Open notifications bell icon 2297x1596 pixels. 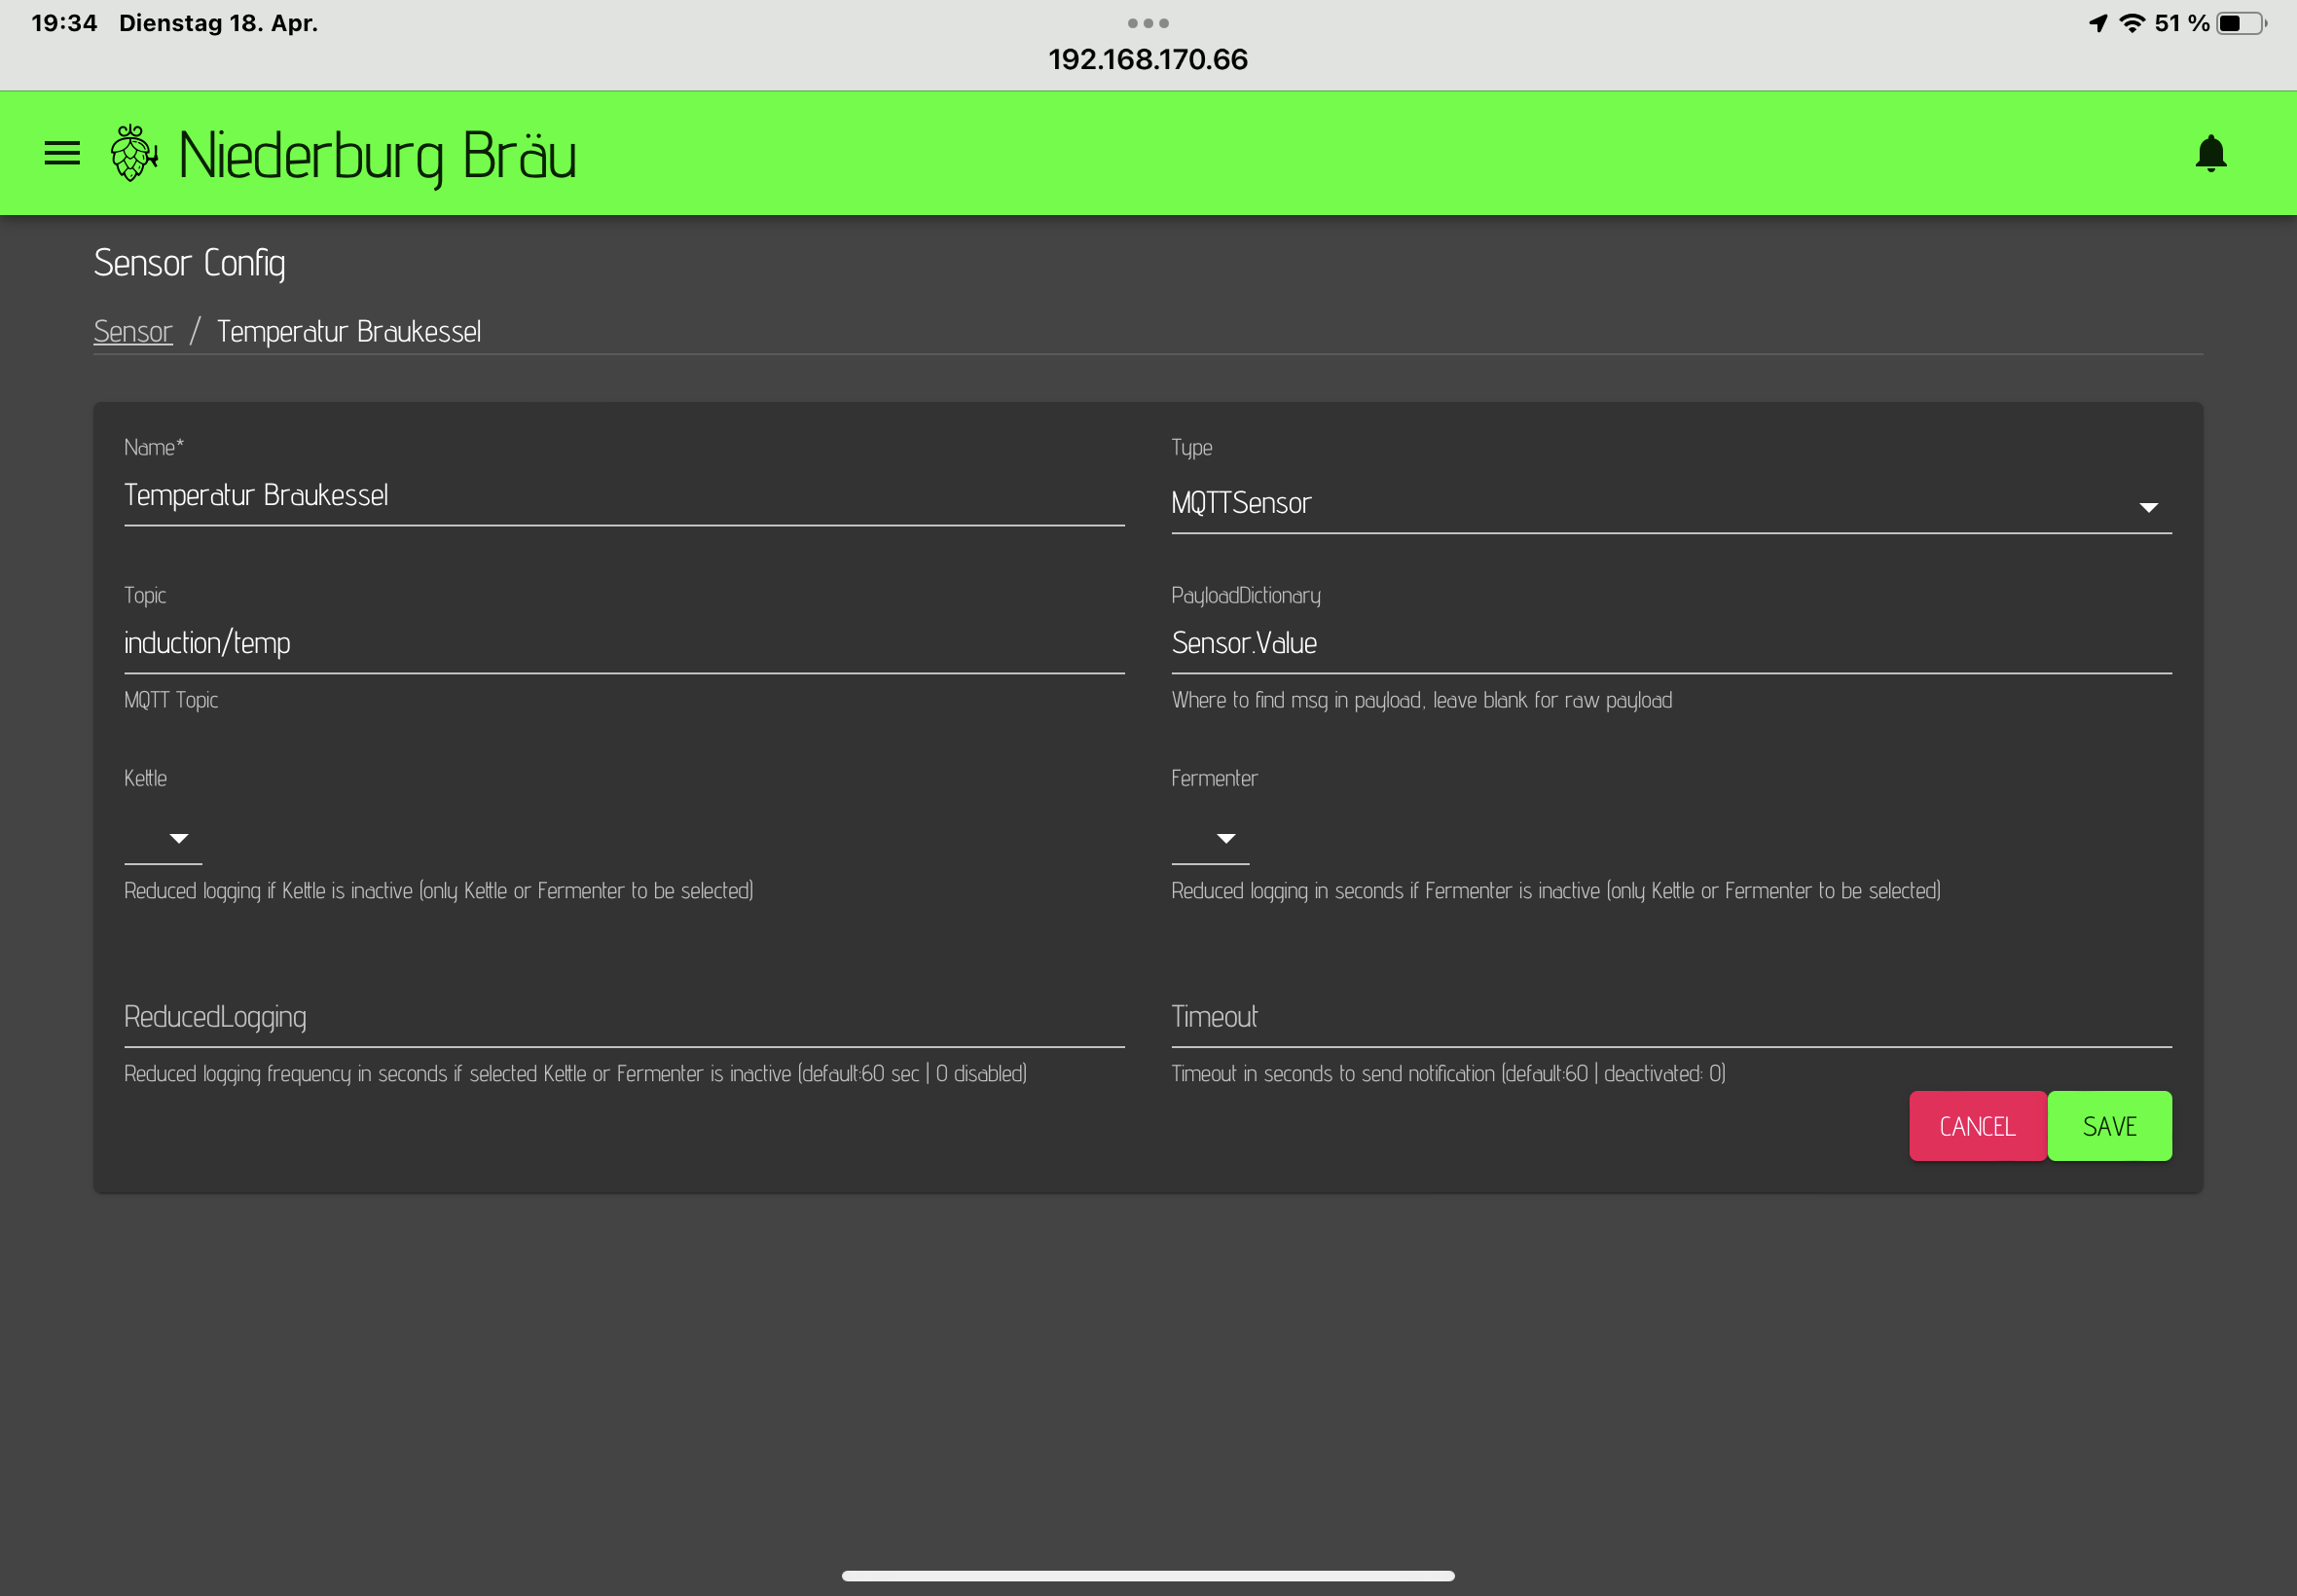[2210, 153]
